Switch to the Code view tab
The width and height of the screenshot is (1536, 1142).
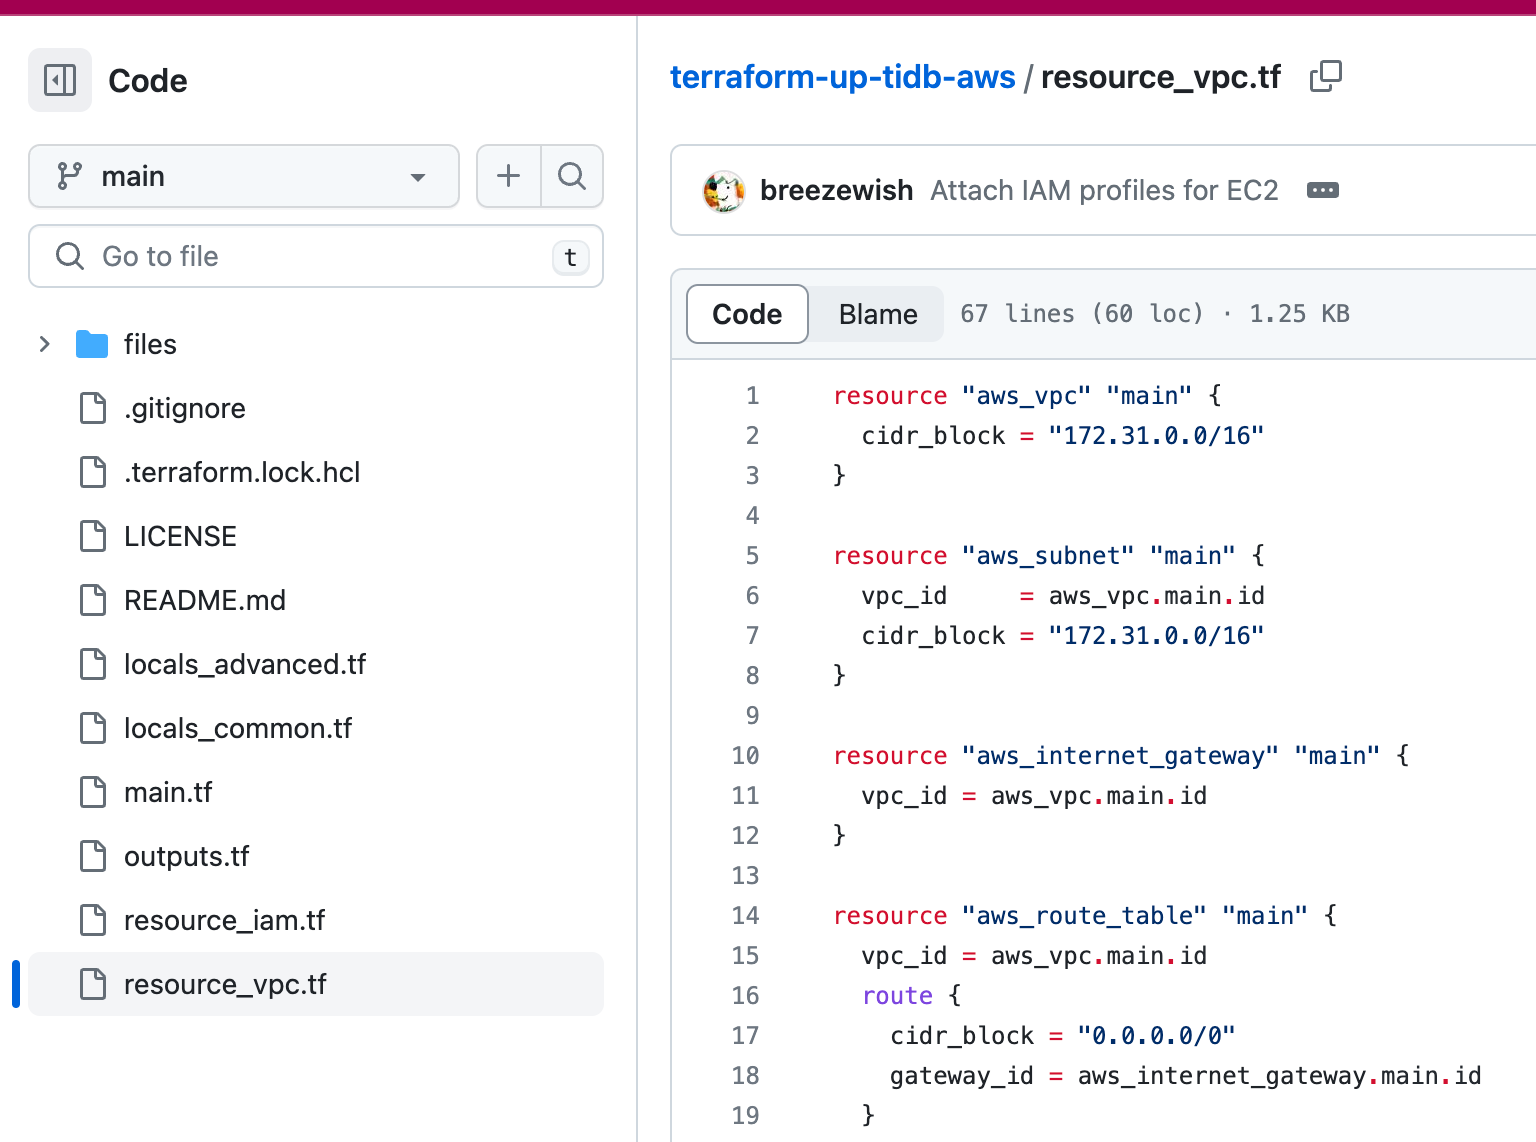click(x=747, y=314)
